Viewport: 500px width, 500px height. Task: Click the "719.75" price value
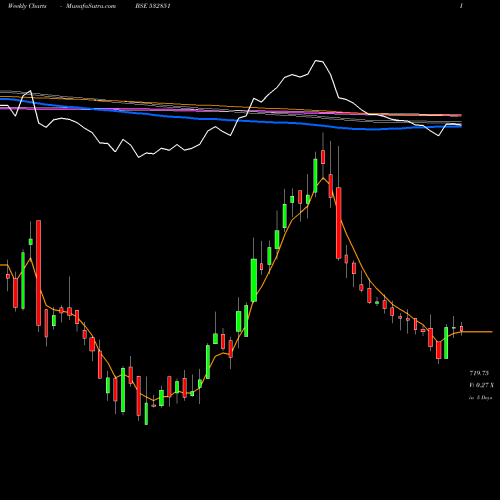[479, 373]
